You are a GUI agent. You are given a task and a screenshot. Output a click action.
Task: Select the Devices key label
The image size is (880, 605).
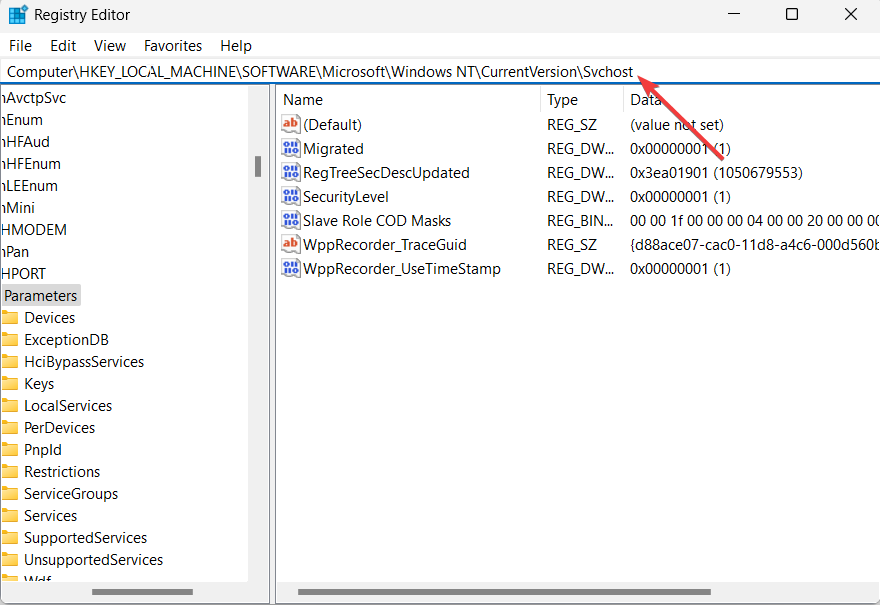(x=49, y=318)
